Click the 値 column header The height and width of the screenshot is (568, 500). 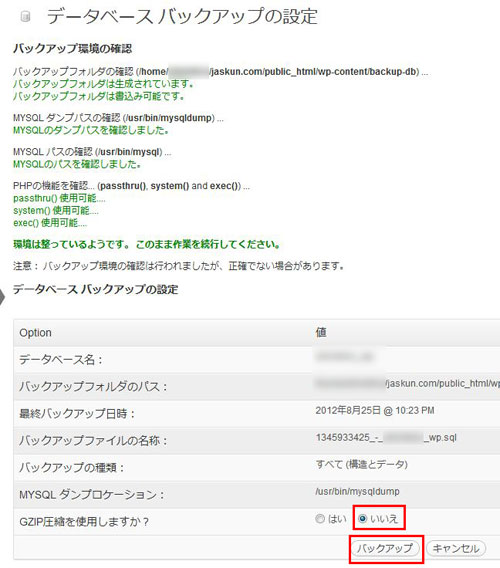coord(321,332)
